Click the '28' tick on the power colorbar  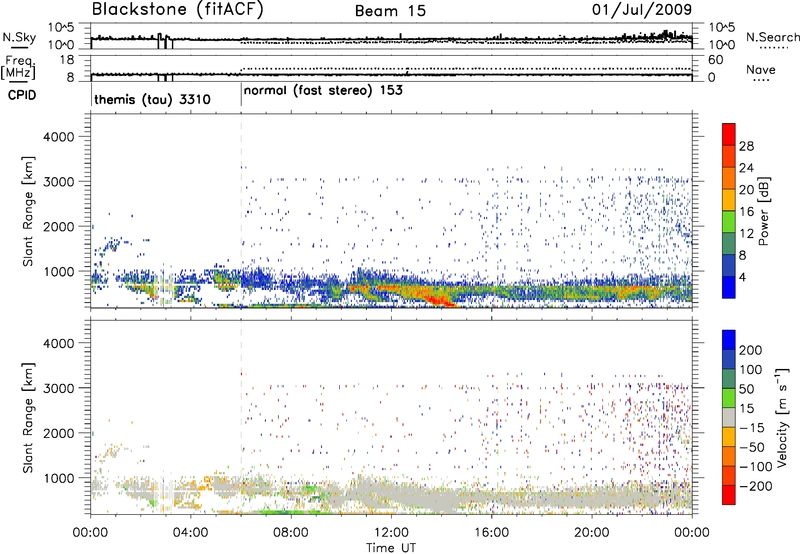(746, 146)
